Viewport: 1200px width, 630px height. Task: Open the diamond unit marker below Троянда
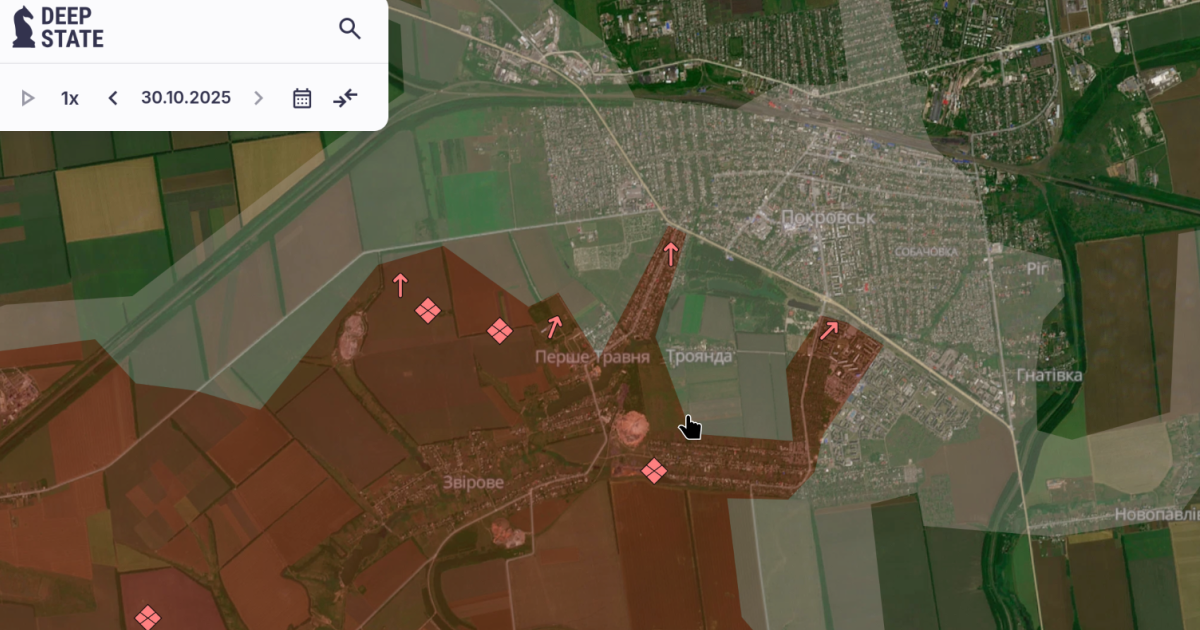[654, 470]
